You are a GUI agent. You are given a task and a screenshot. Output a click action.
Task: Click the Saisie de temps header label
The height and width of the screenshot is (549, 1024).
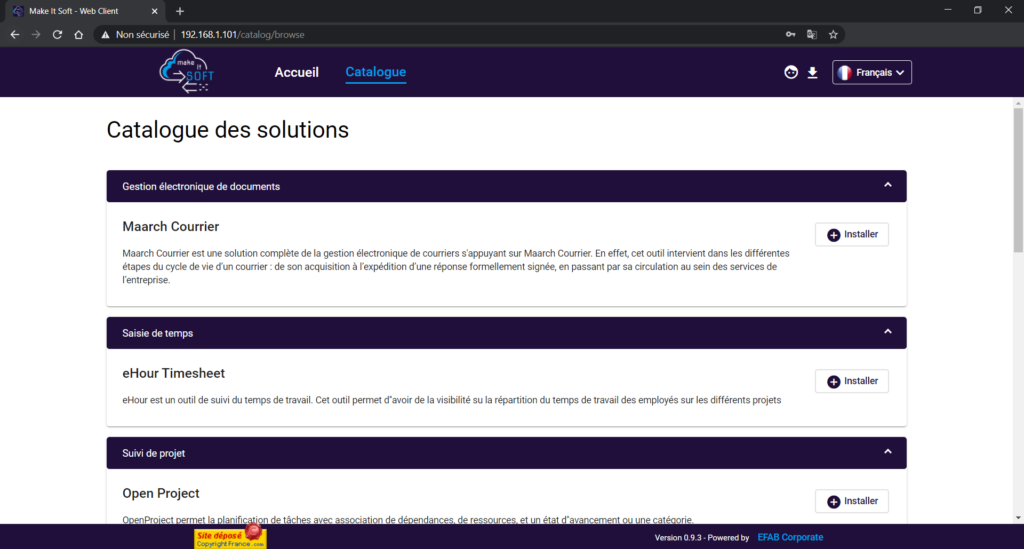157,334
